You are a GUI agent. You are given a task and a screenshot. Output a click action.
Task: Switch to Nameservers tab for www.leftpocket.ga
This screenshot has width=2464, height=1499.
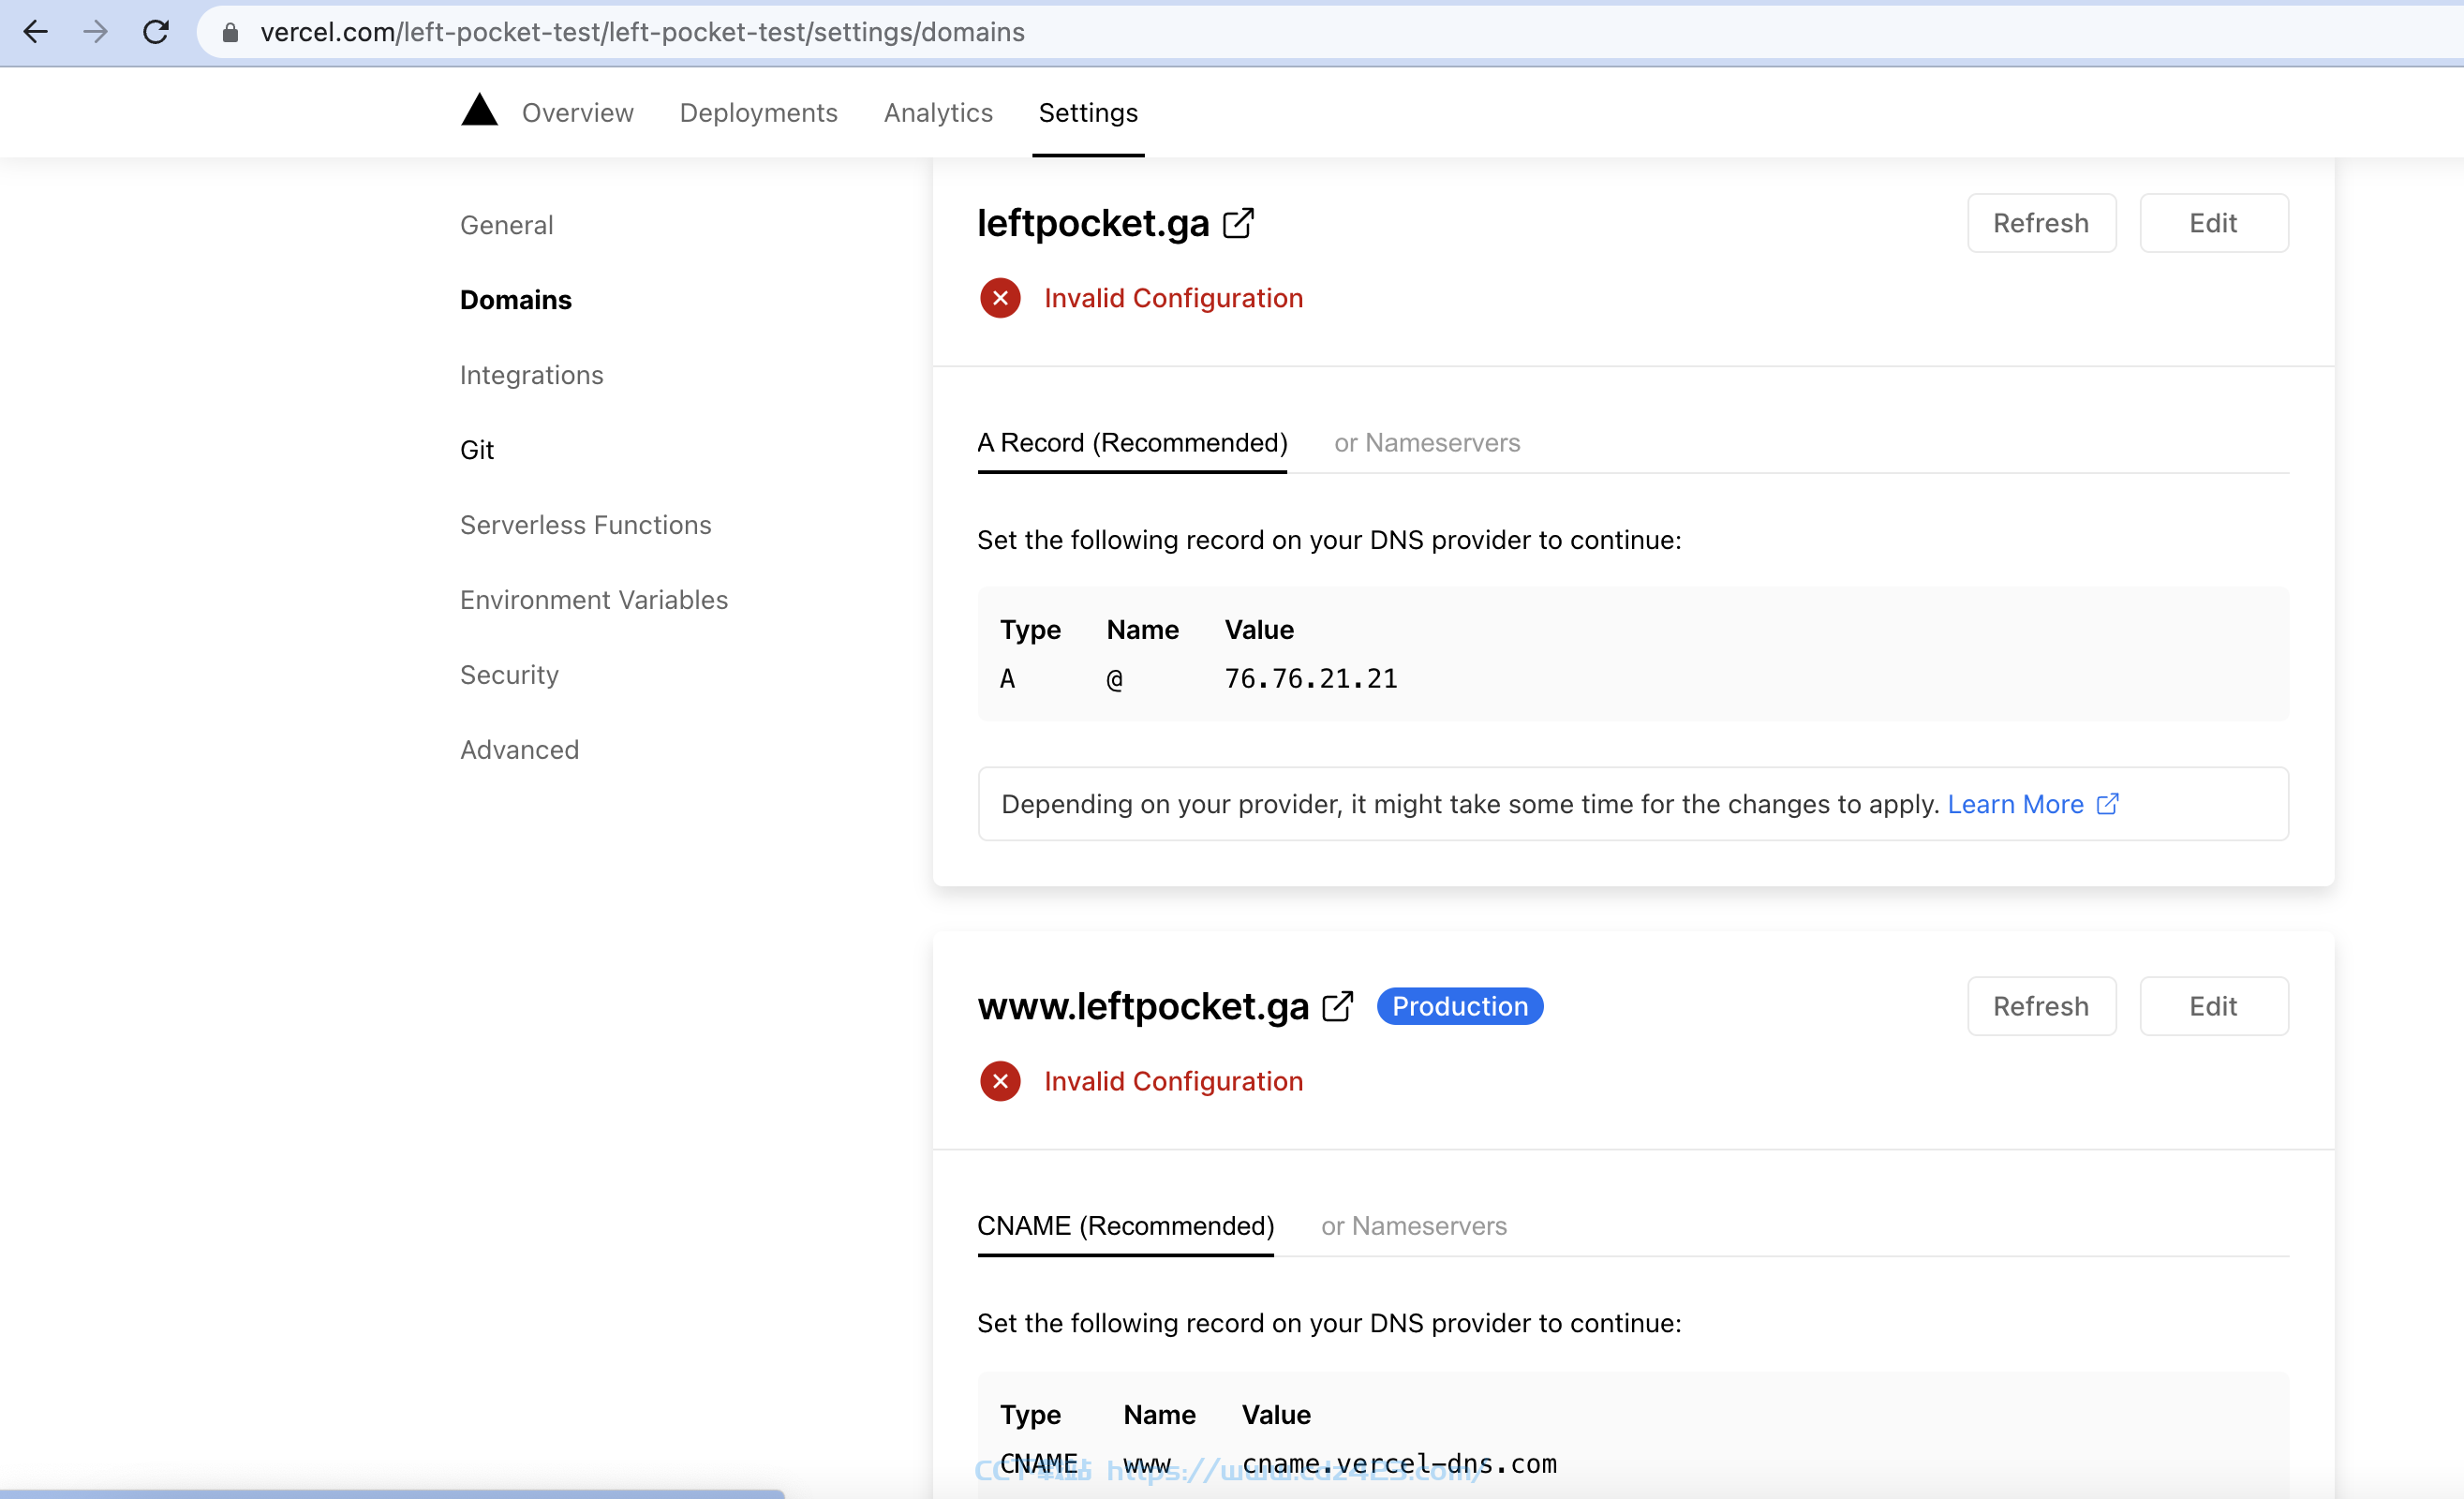click(x=1414, y=1226)
